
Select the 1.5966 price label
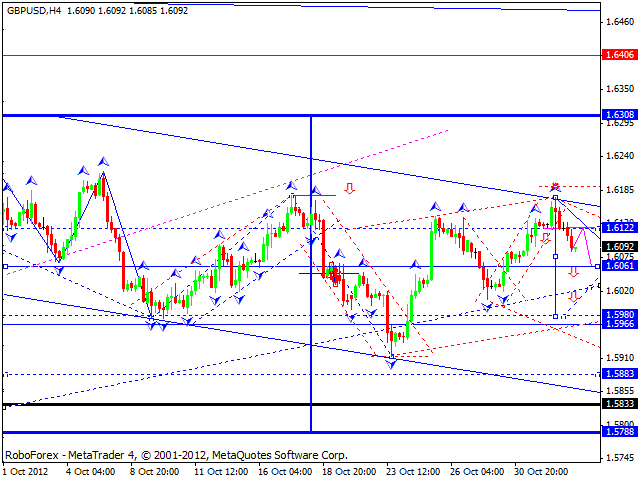pyautogui.click(x=620, y=324)
